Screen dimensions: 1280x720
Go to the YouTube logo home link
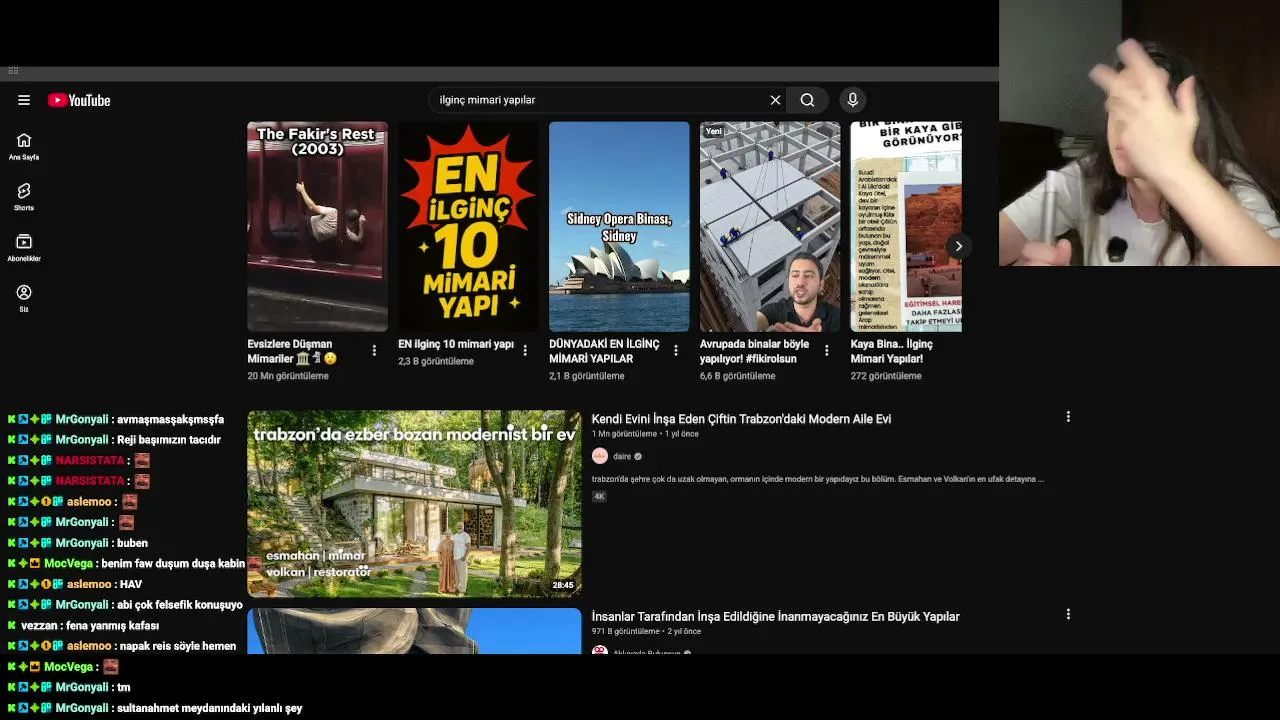[79, 100]
